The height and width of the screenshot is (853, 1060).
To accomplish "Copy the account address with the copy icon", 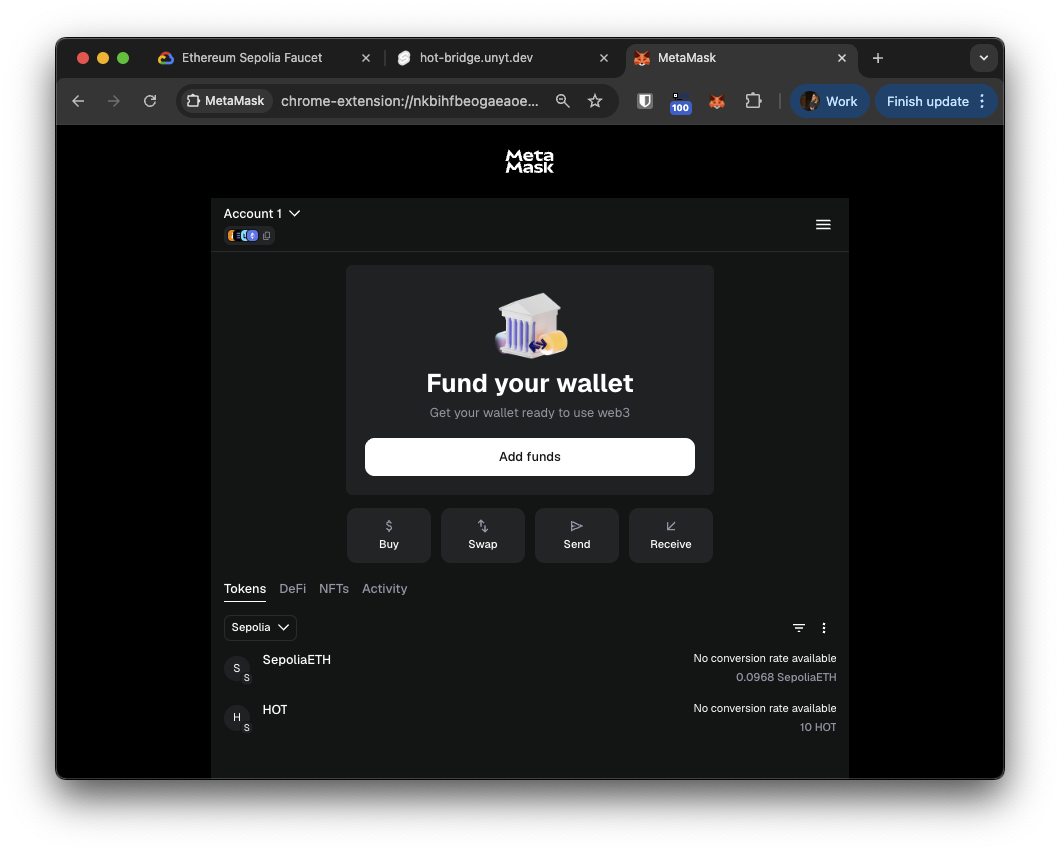I will pyautogui.click(x=266, y=235).
